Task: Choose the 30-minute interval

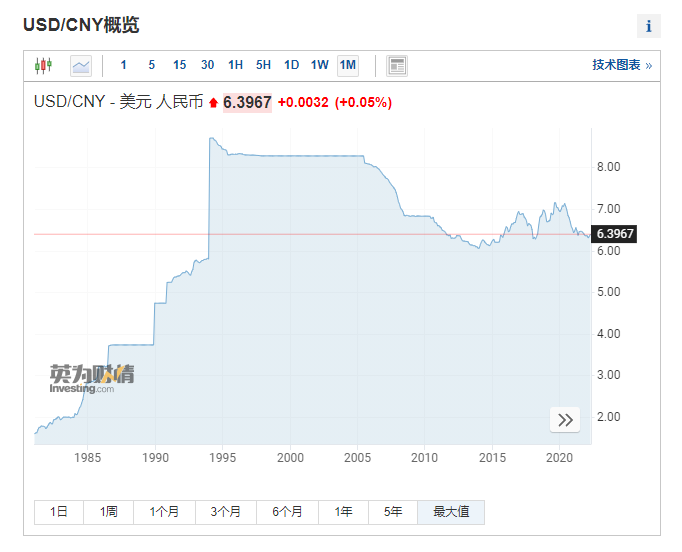Action: [207, 66]
